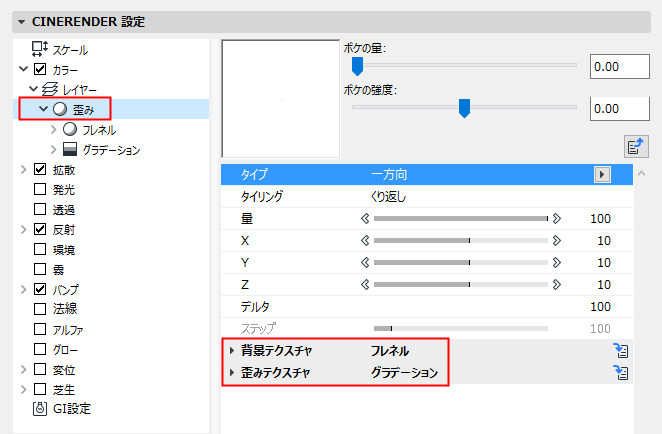Uncheck the 反射 checkbox
Viewport: 662px width, 434px height.
pos(40,229)
